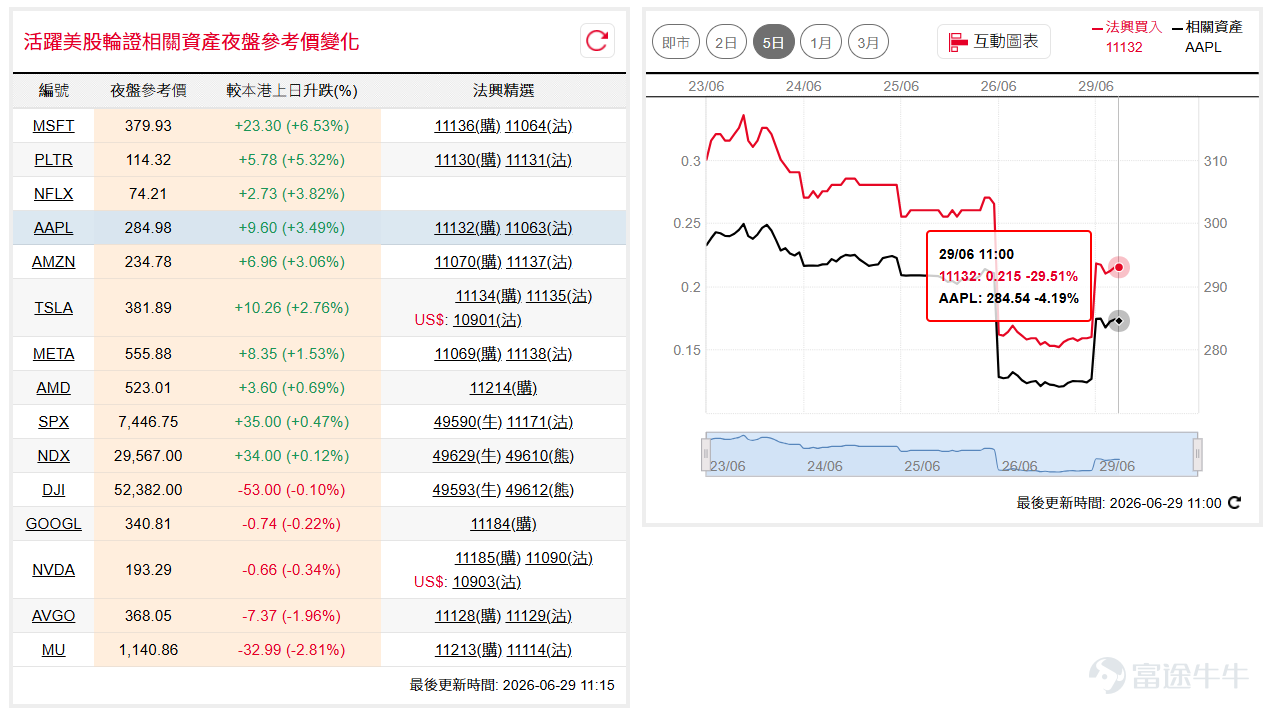Open the TSLA stock link

(x=54, y=308)
